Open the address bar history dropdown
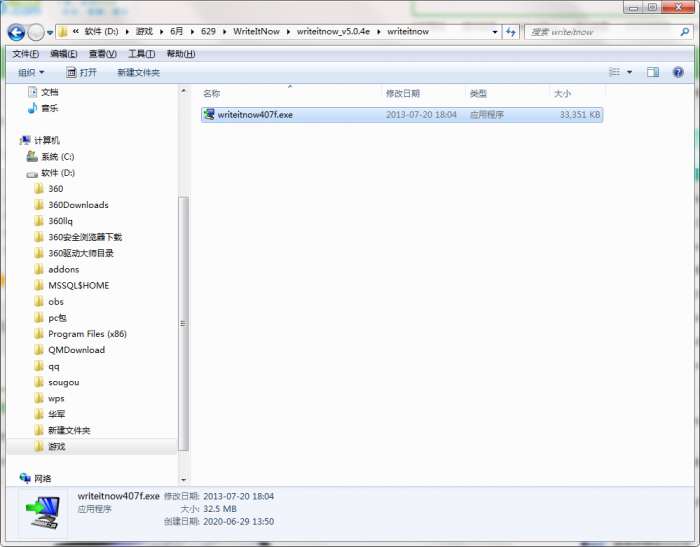 [x=494, y=32]
